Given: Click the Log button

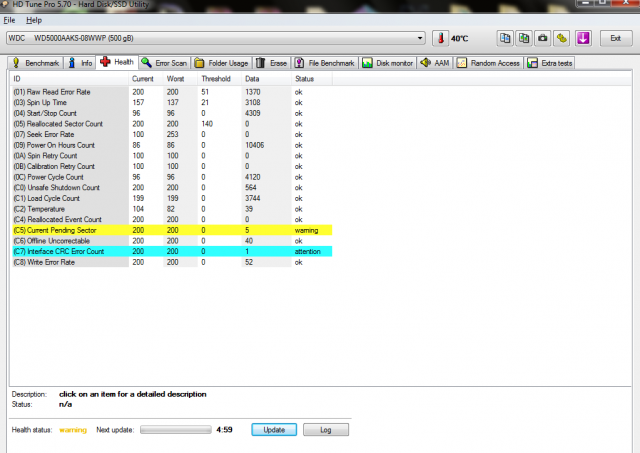Looking at the screenshot, I should (x=326, y=429).
